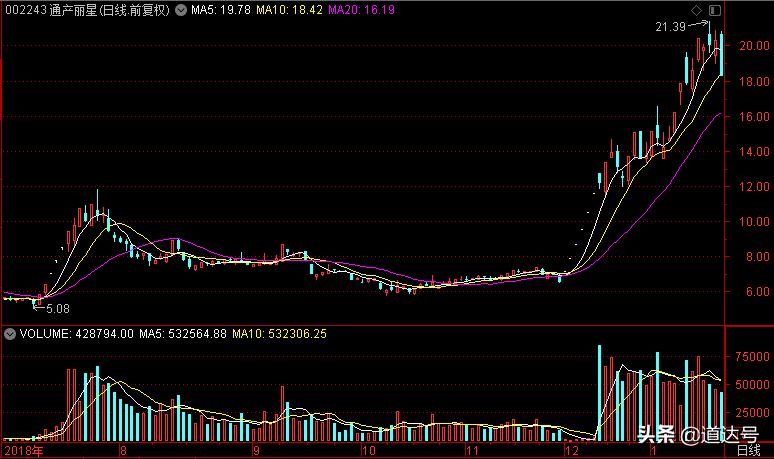This screenshot has height=459, width=774.
Task: Click the 18.00 price axis label
Action: tap(754, 81)
